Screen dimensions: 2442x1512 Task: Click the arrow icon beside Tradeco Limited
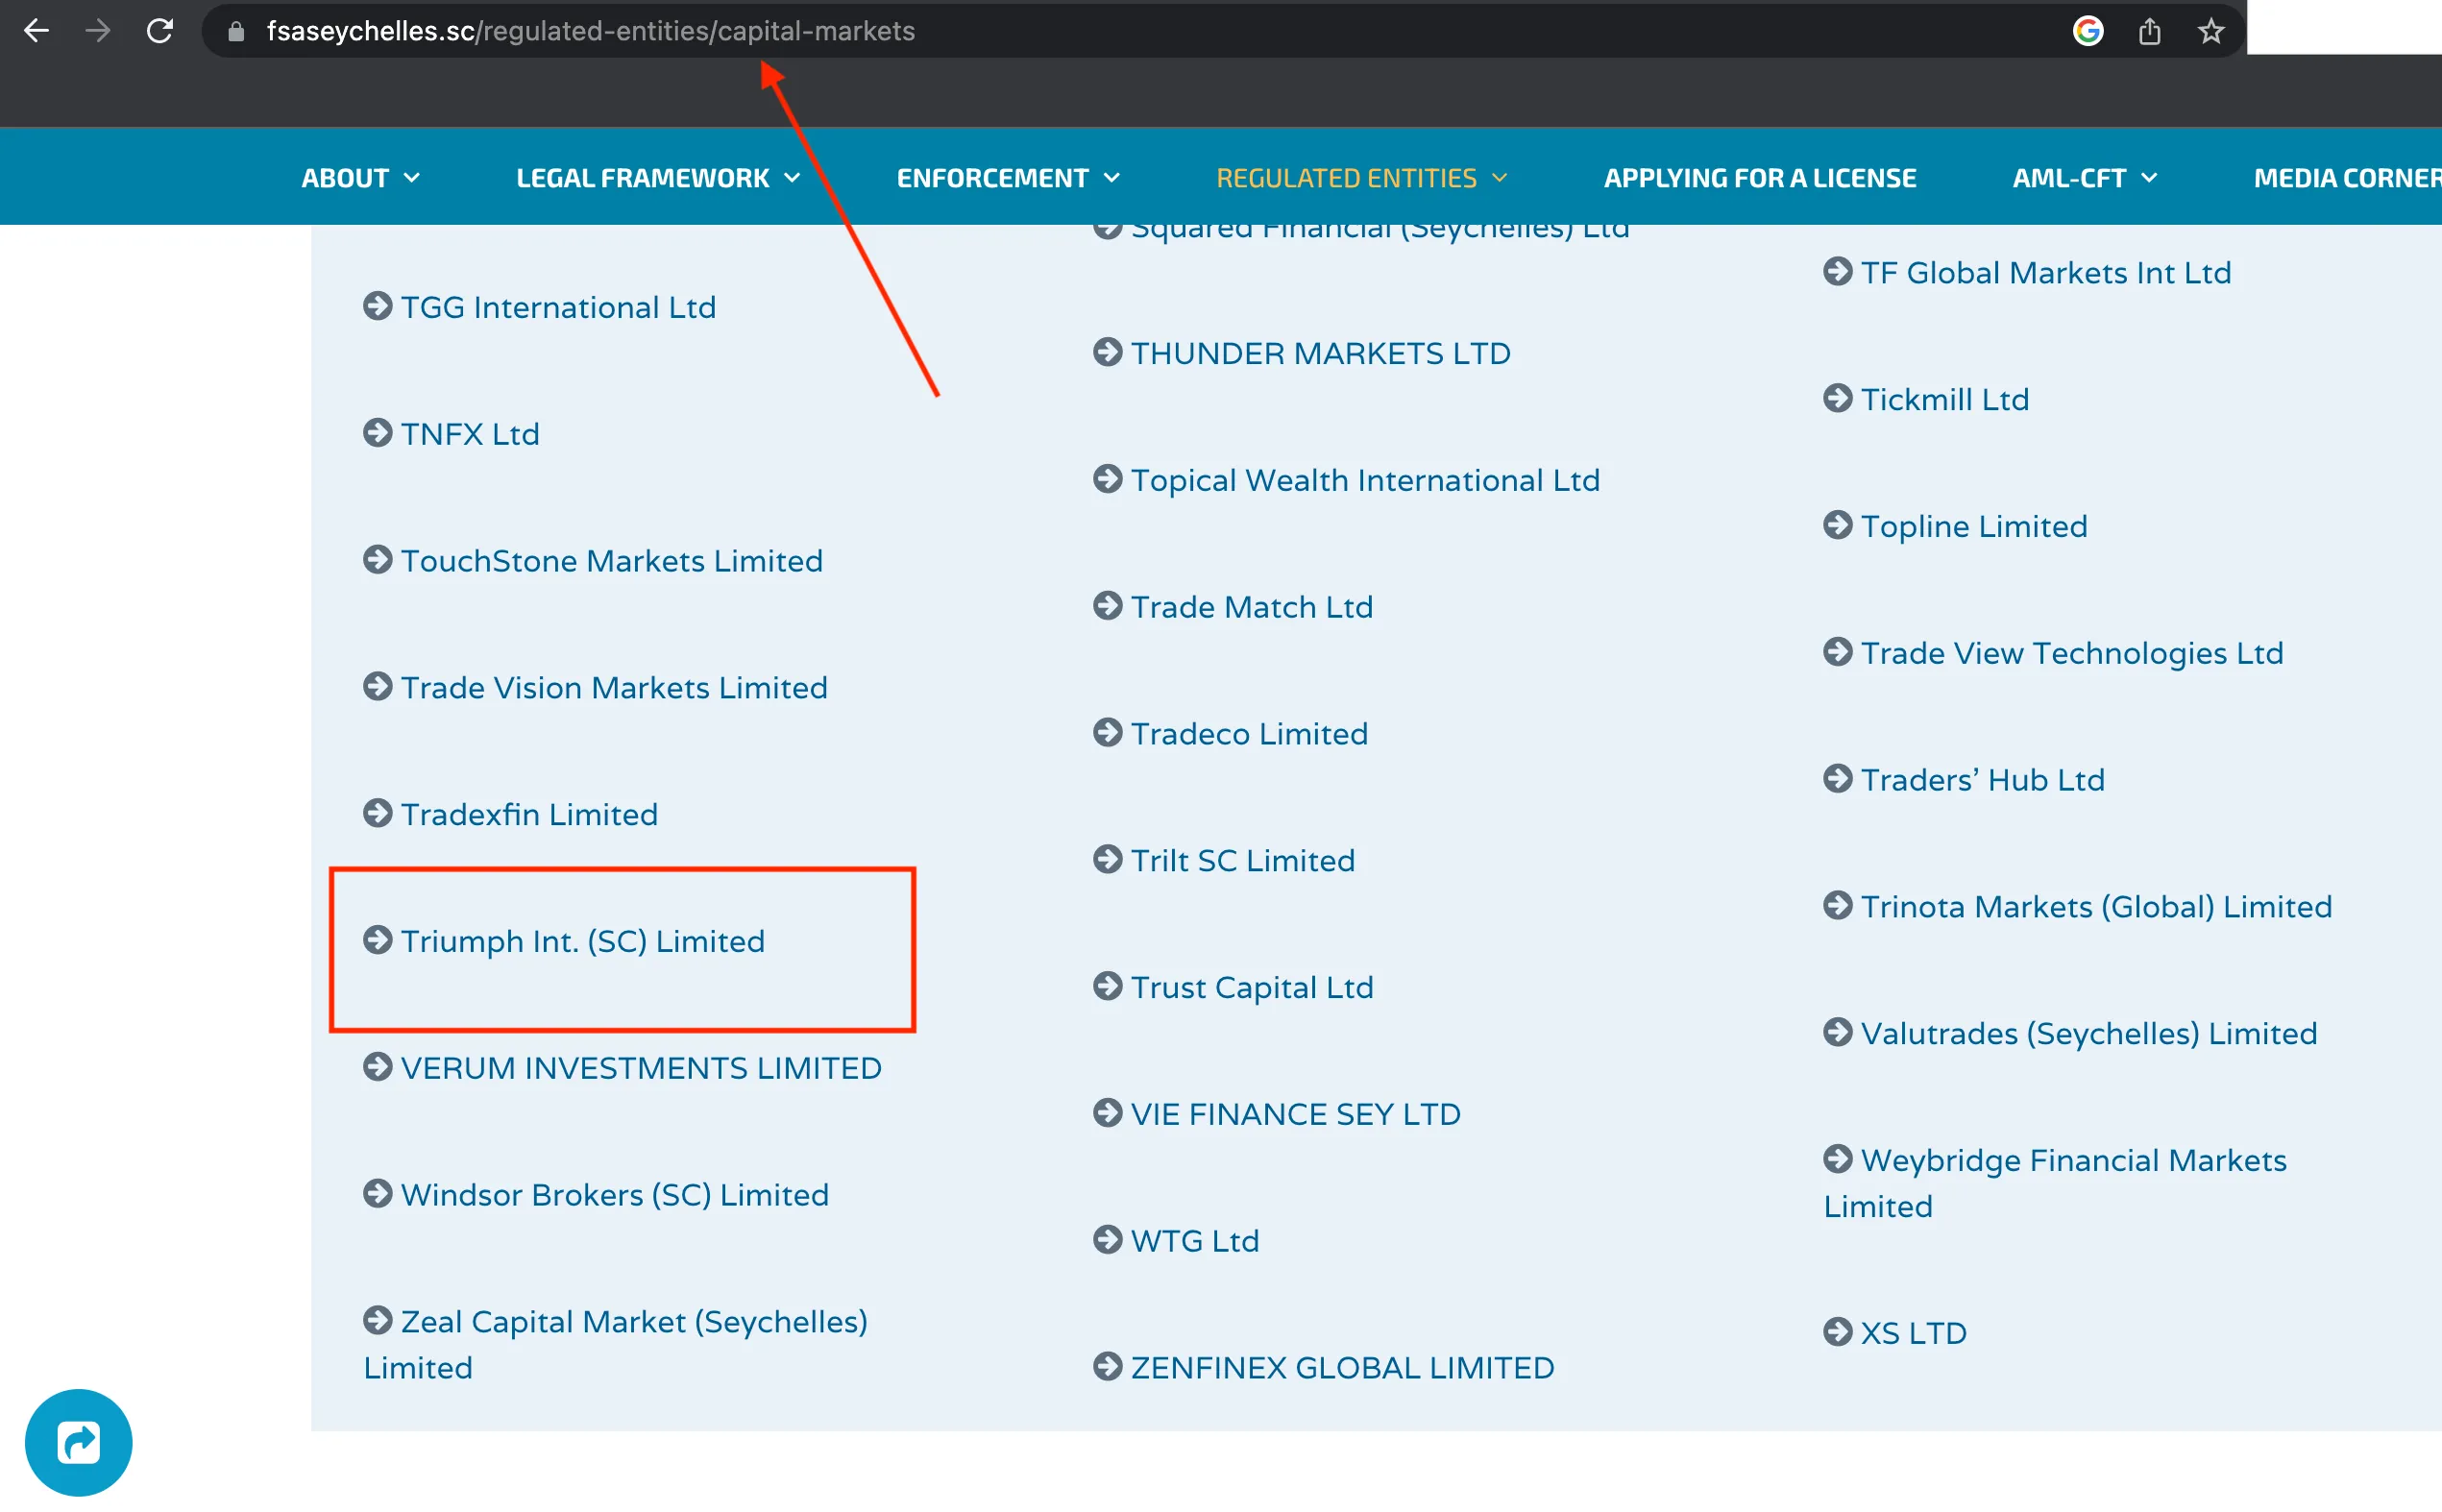click(x=1107, y=733)
